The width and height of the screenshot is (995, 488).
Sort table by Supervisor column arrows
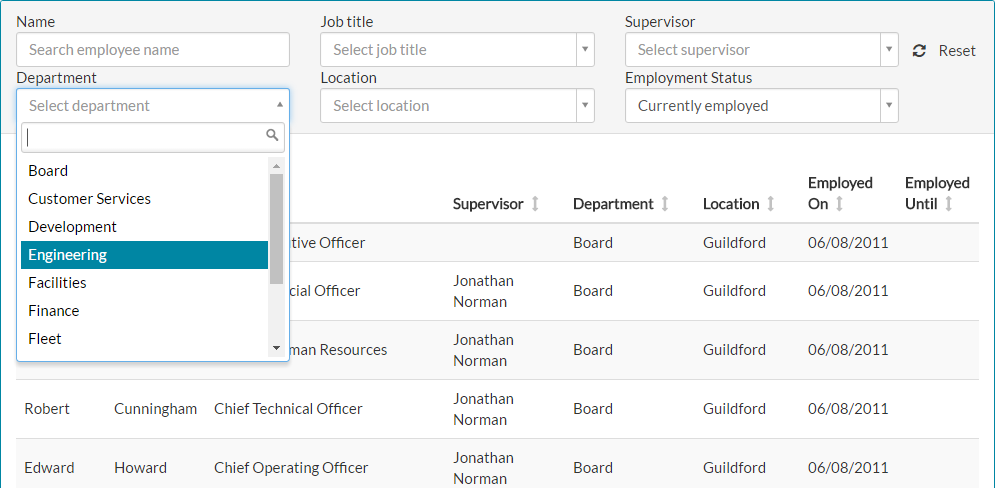point(535,204)
